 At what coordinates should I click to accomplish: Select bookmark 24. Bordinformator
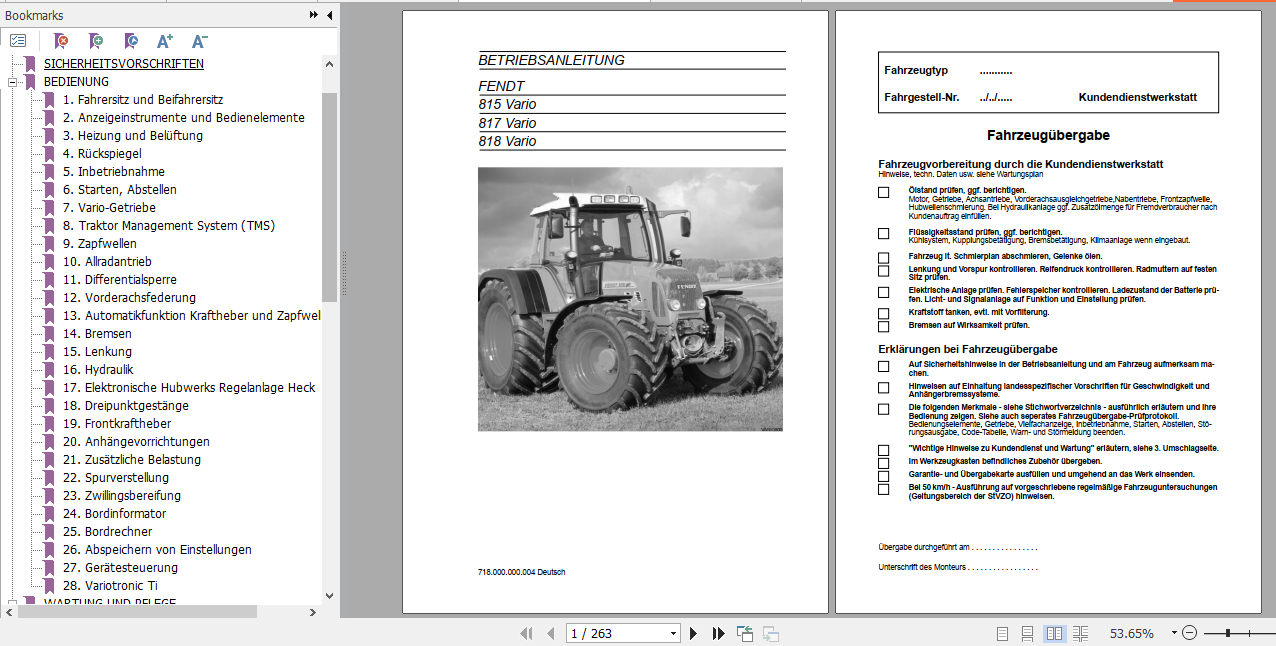pos(114,513)
